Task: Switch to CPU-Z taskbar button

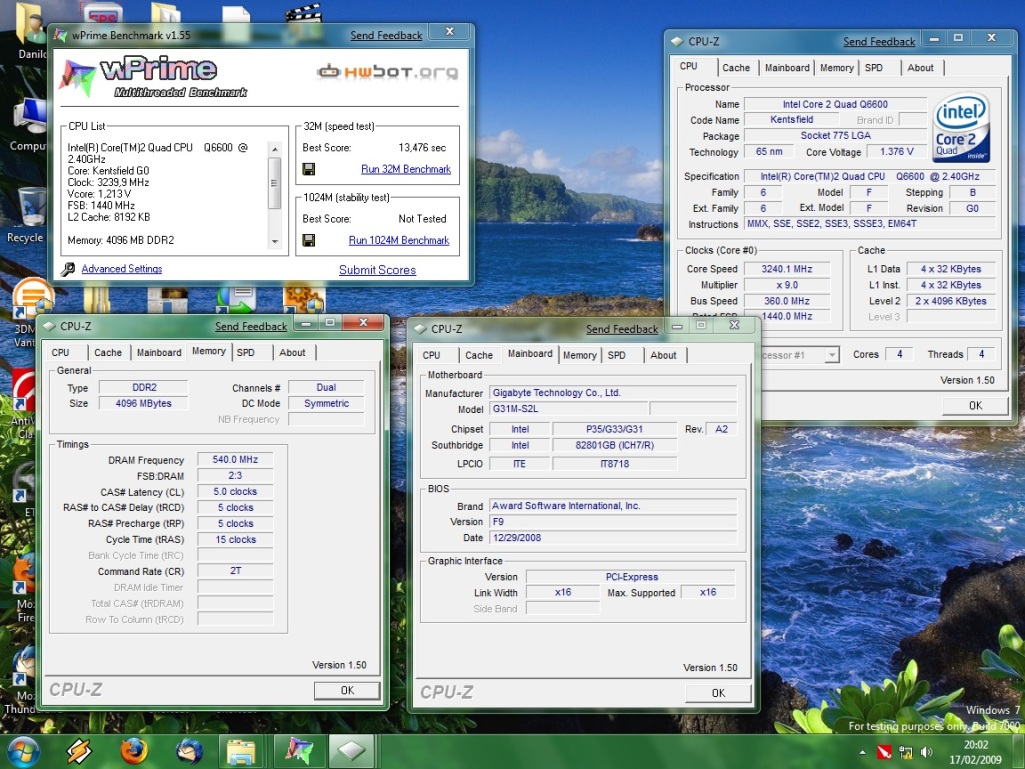Action: click(x=352, y=751)
